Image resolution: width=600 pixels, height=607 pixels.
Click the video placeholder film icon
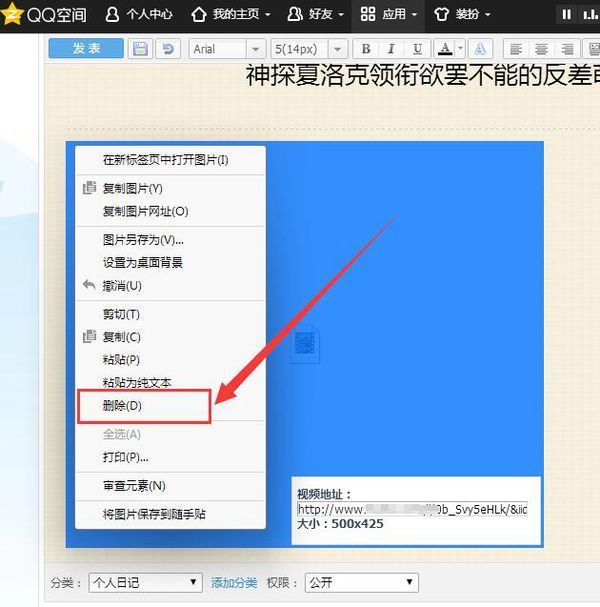click(305, 344)
